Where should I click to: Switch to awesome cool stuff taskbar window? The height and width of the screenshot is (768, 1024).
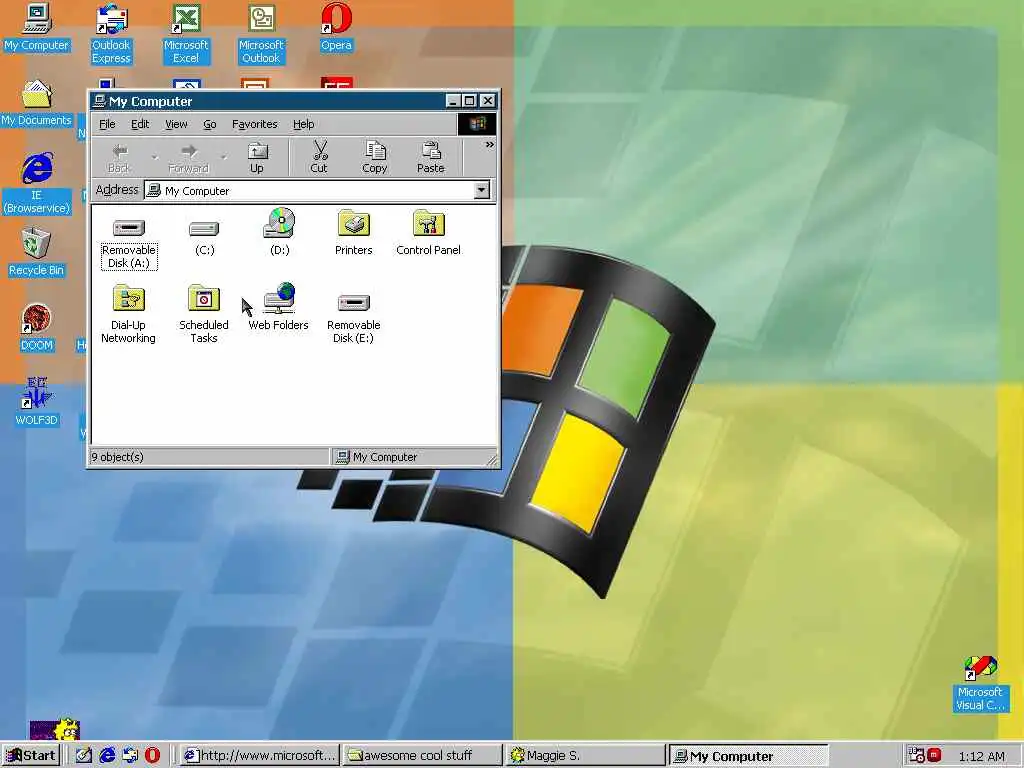[422, 756]
